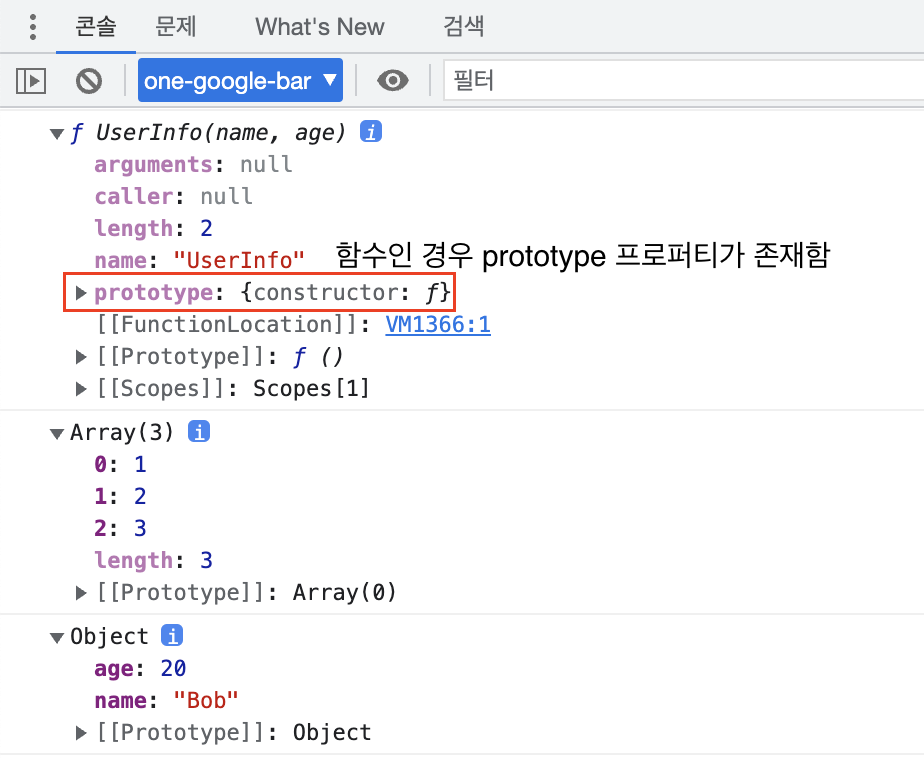
Task: Focus the 필터 filter input field
Action: pos(684,80)
